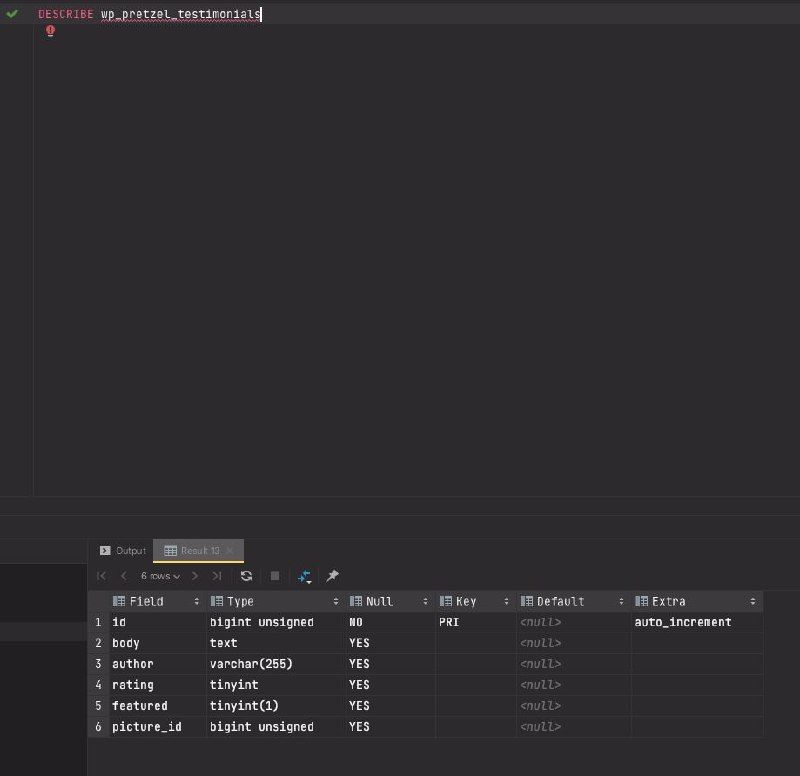Reload the result page
Image resolution: width=800 pixels, height=776 pixels.
click(x=246, y=576)
